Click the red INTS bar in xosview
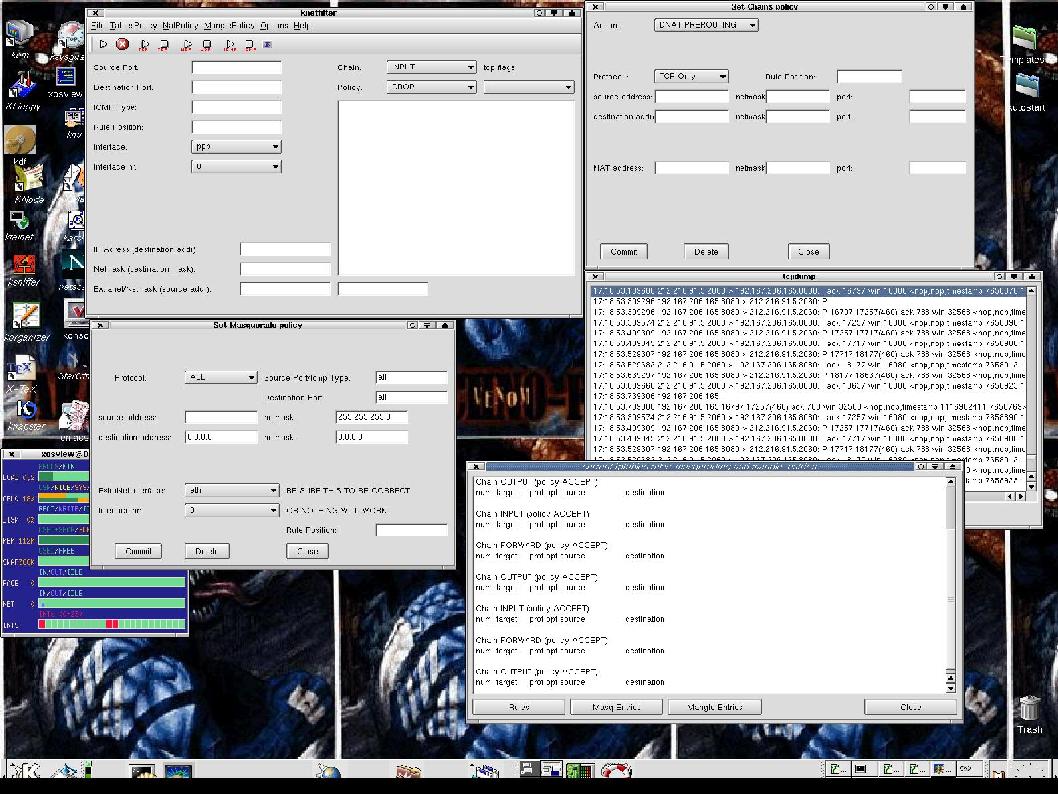 [112, 625]
